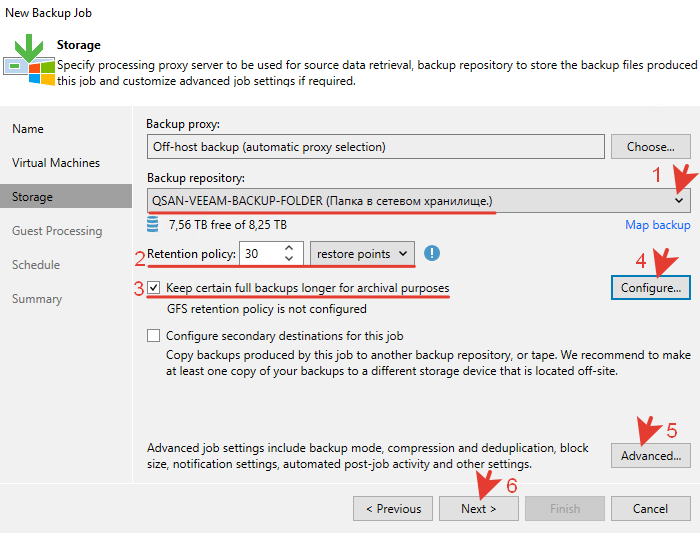This screenshot has height=533, width=700.
Task: Enable keeping full backups for archival purposes
Action: pos(153,288)
